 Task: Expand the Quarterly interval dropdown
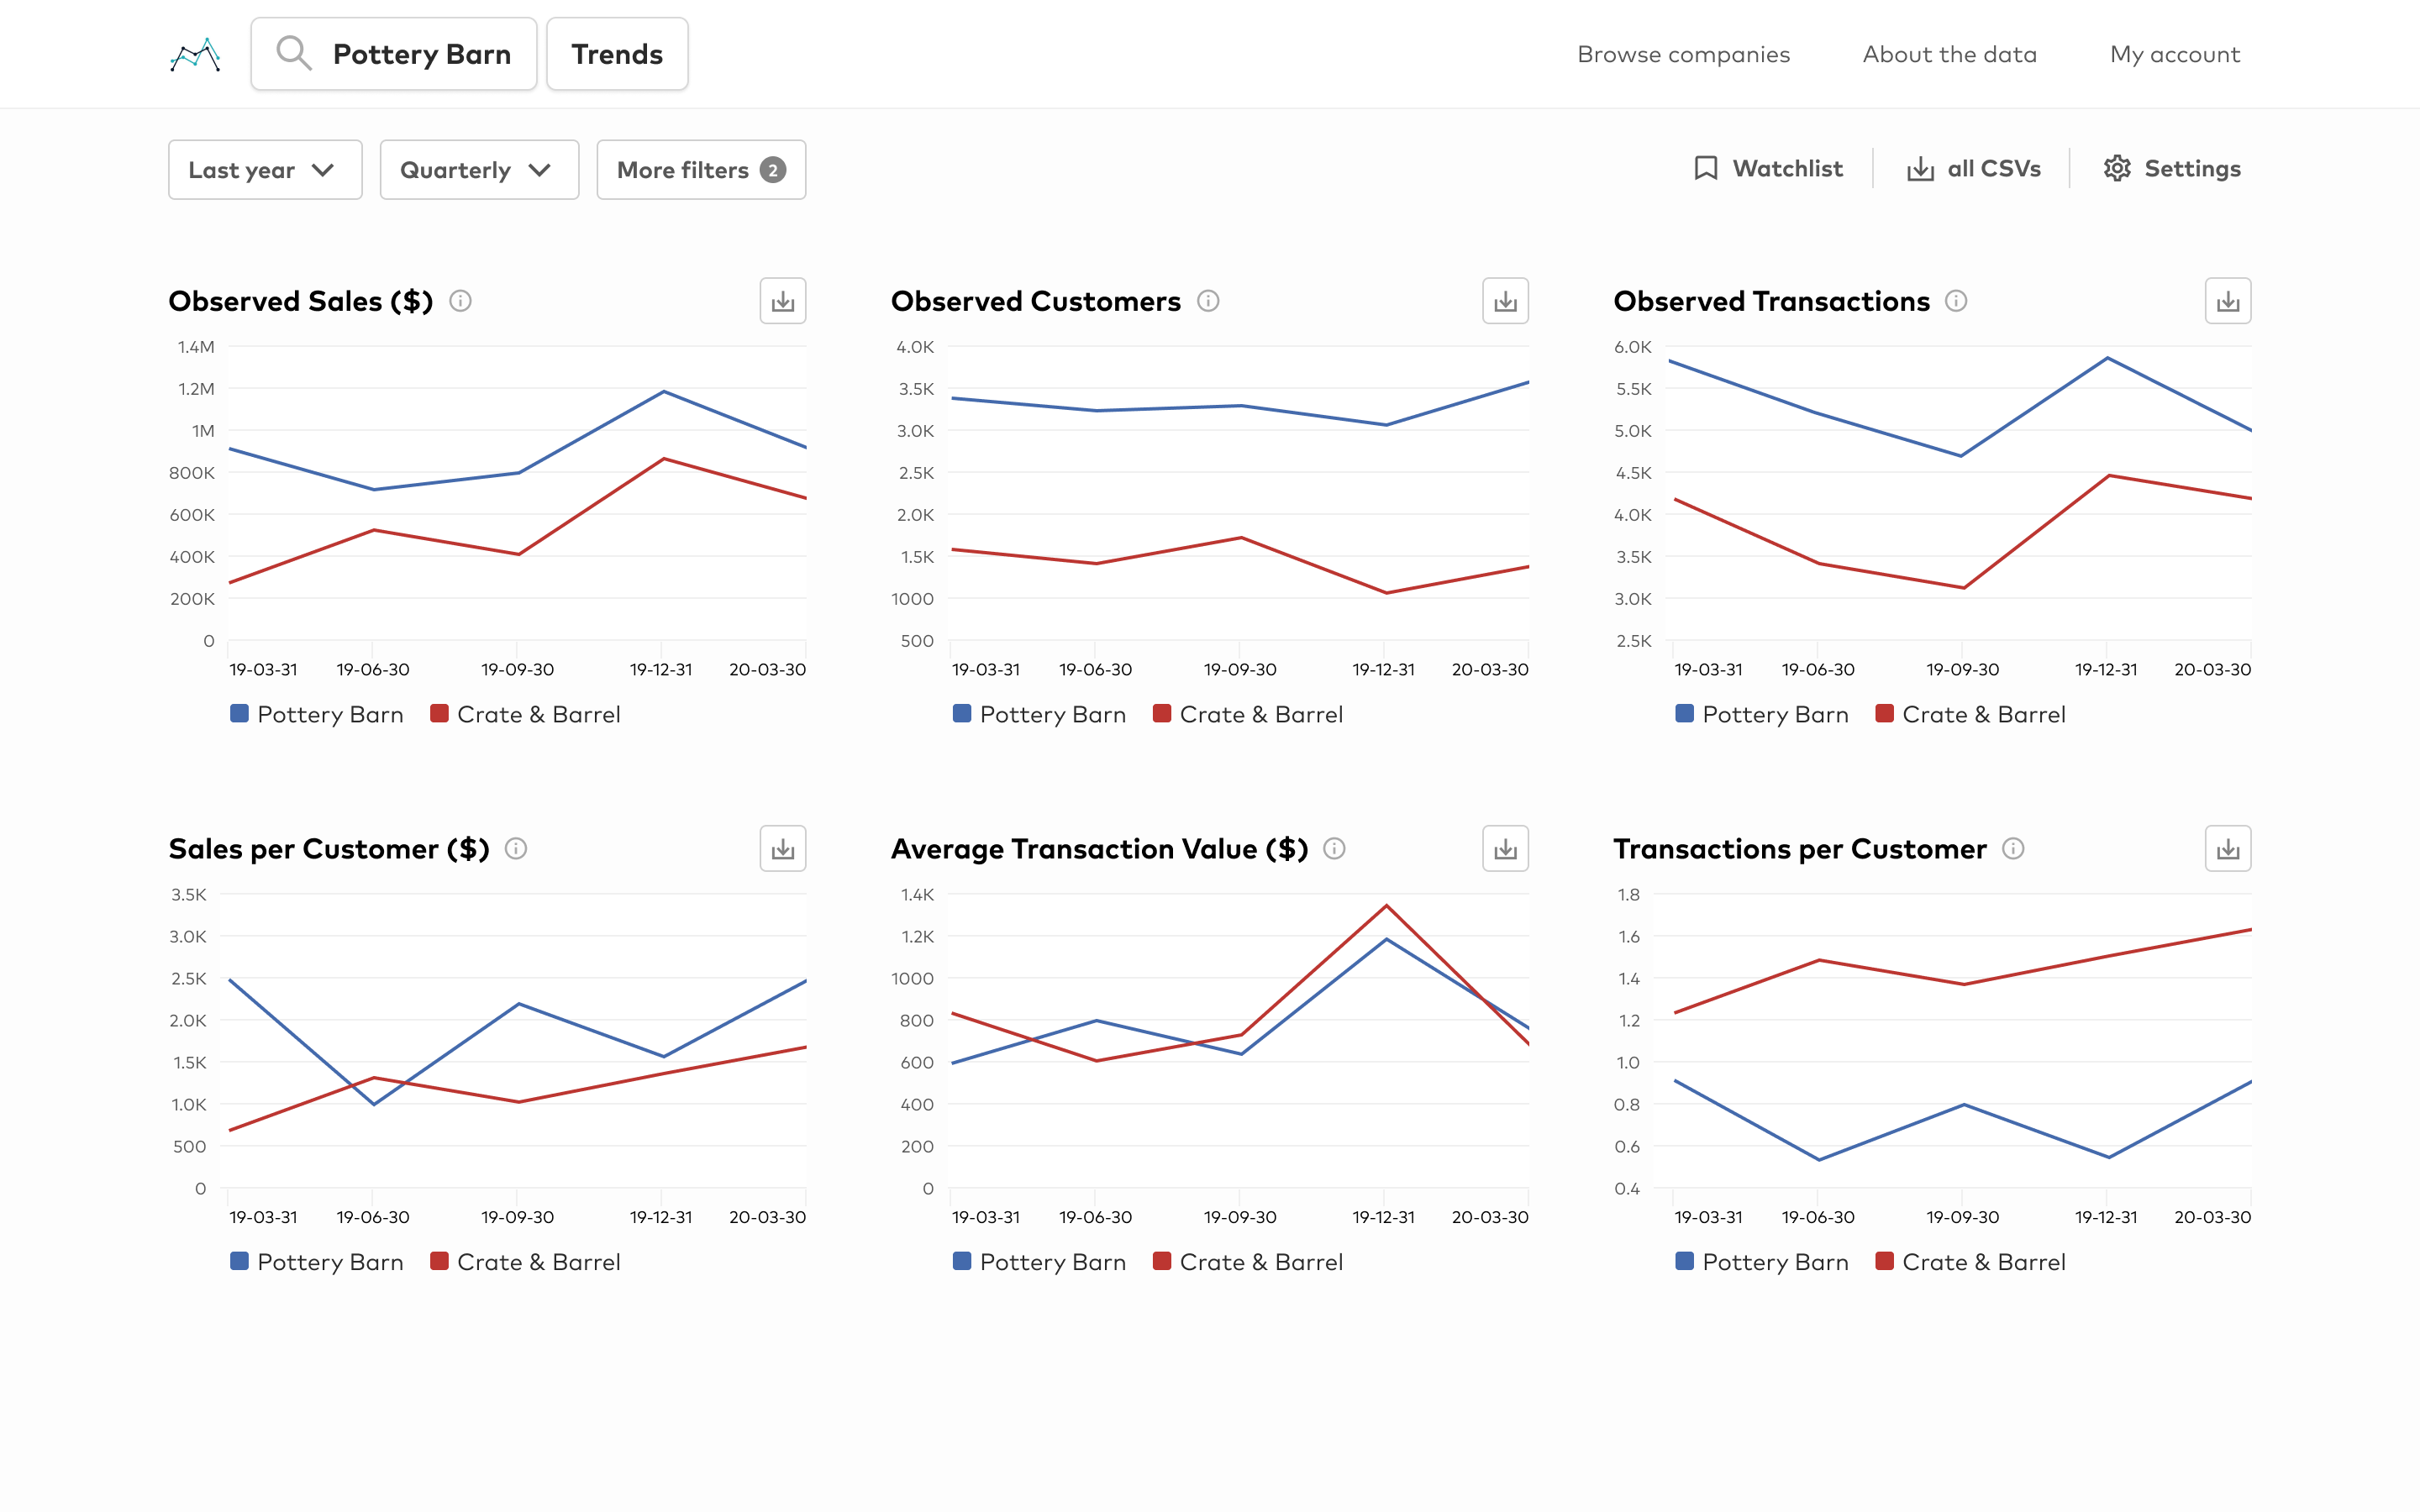pos(479,170)
